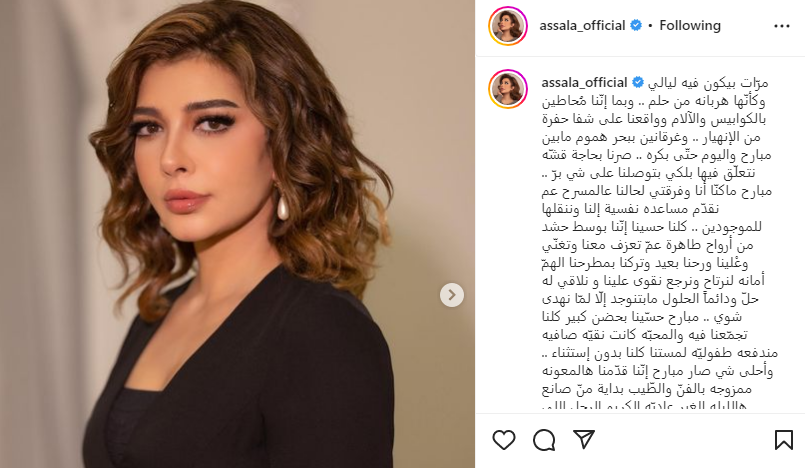This screenshot has width=805, height=468.
Task: Click the verified badge beside the caption username
Action: [x=638, y=82]
